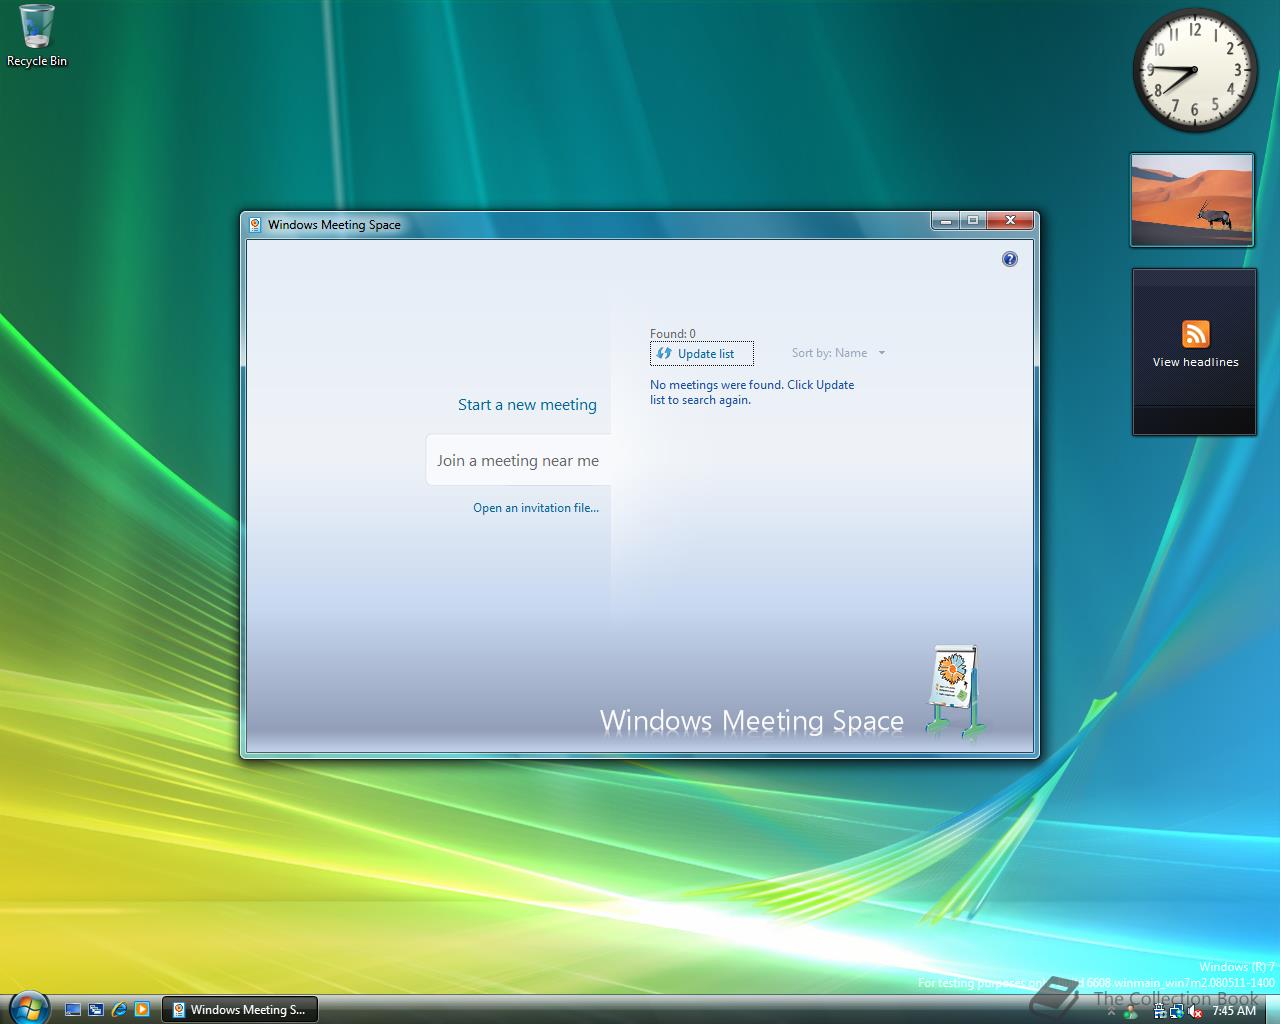
Task: Expand hidden tray icons chevron
Action: 1111,1011
